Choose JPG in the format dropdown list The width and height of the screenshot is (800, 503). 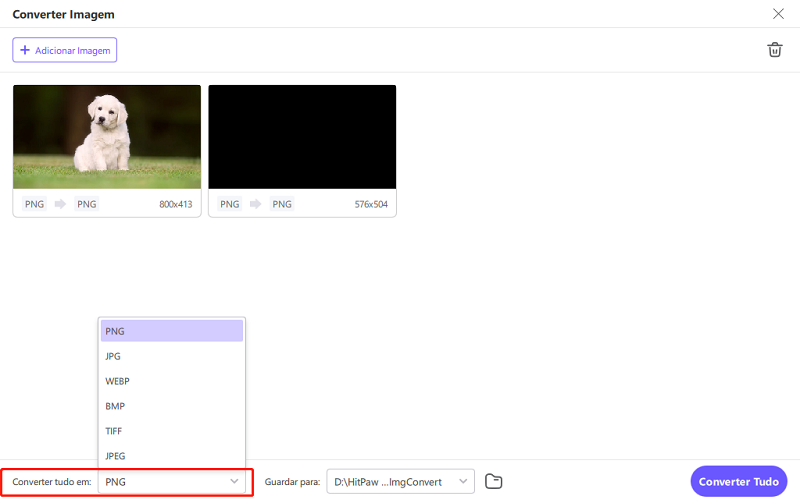point(172,356)
